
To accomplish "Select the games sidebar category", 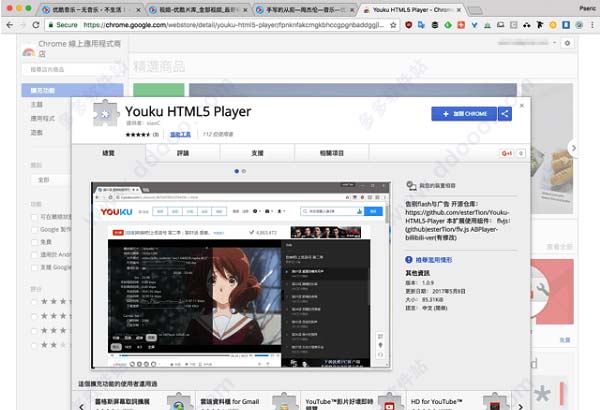I will (x=36, y=132).
